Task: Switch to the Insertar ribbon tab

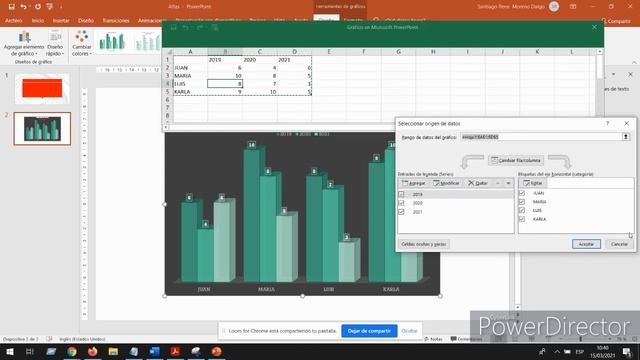Action: [61, 20]
